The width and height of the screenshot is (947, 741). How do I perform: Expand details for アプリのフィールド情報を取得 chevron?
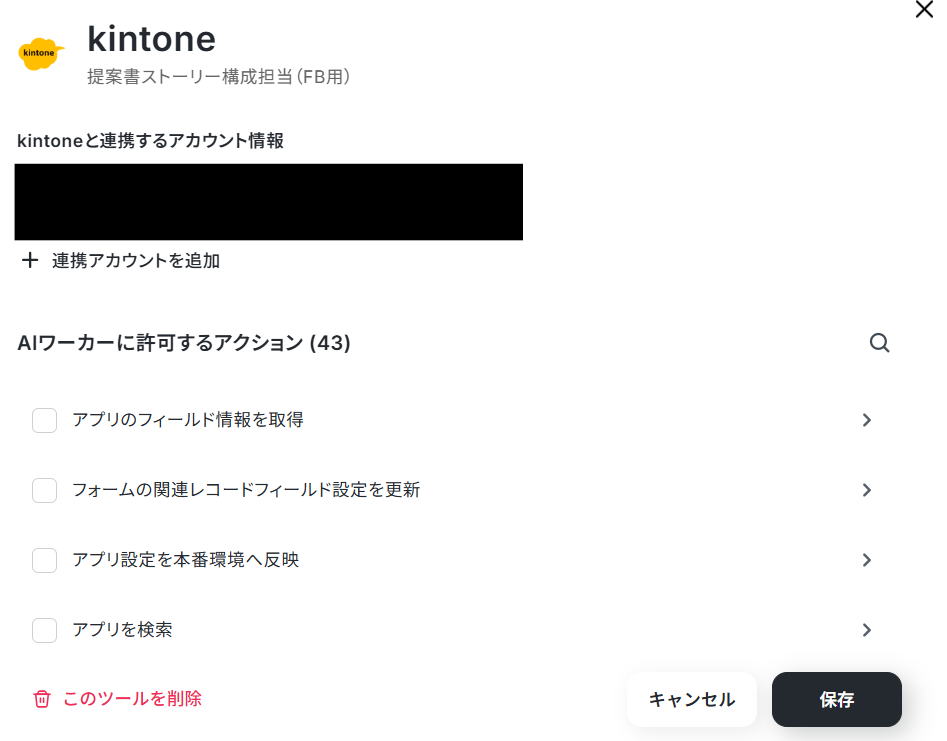tap(867, 420)
